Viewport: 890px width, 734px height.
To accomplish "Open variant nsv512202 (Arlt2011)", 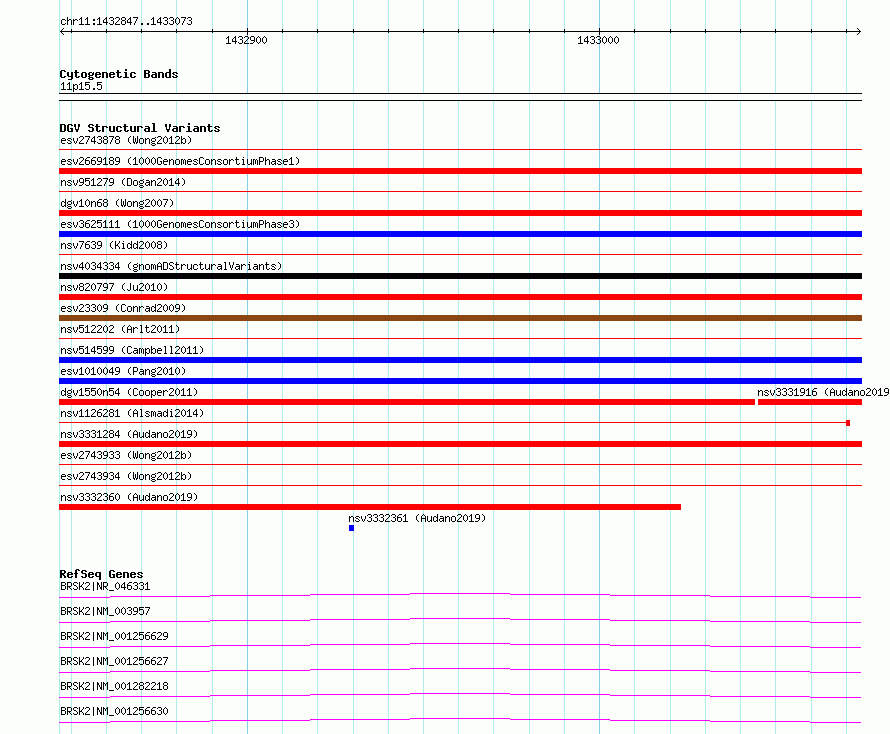I will (x=120, y=329).
